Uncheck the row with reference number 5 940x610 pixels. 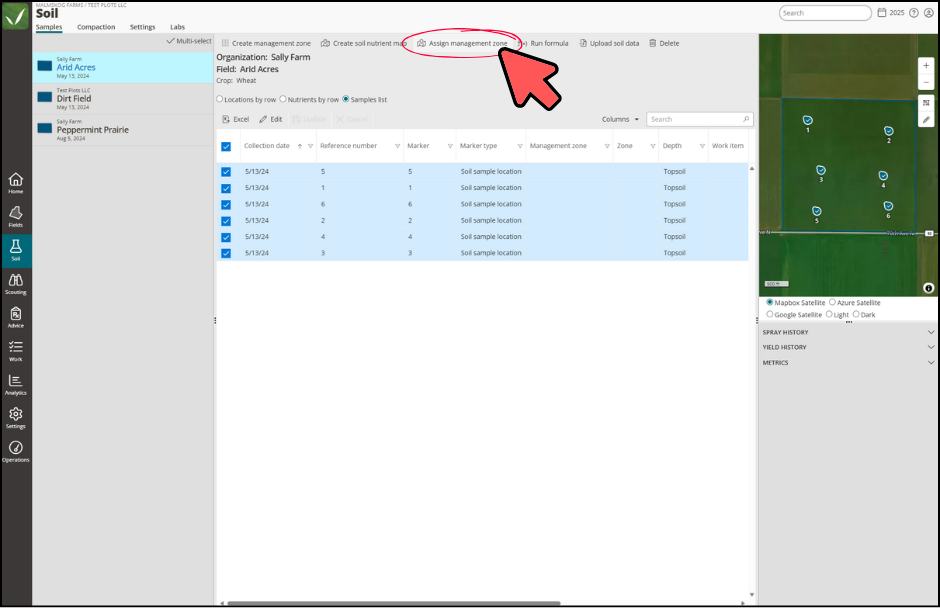point(226,172)
